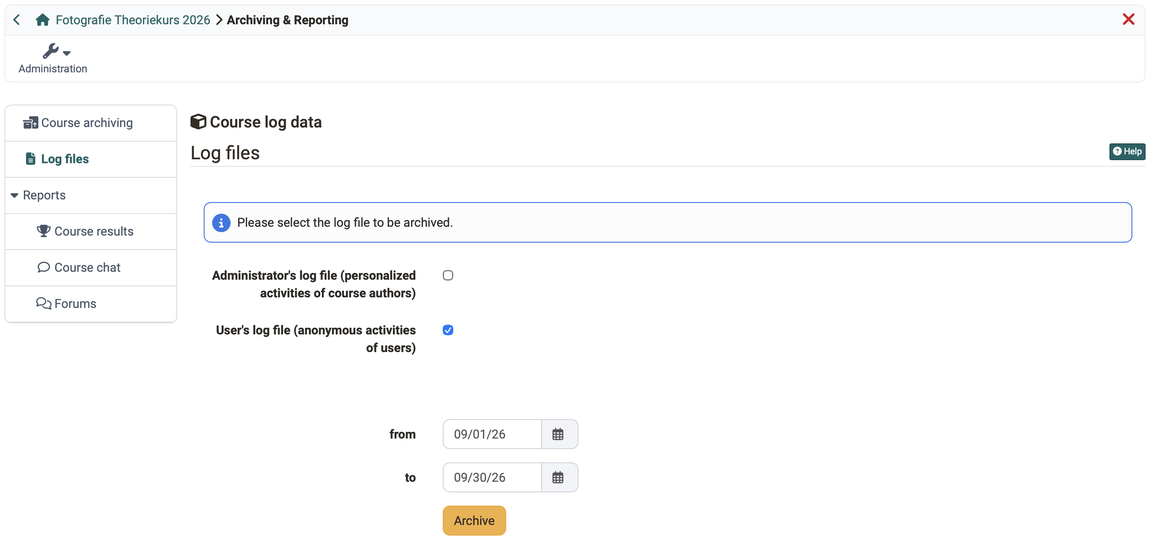
Task: Open Forums report
Action: [91, 304]
